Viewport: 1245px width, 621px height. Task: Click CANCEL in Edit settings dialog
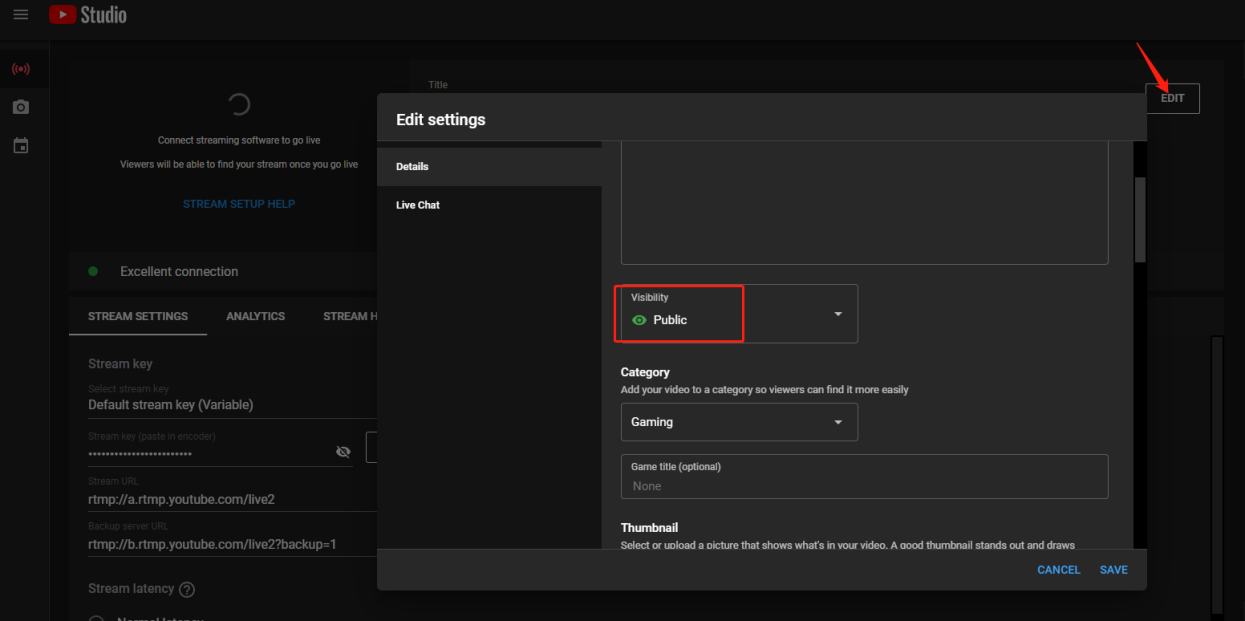pos(1058,570)
